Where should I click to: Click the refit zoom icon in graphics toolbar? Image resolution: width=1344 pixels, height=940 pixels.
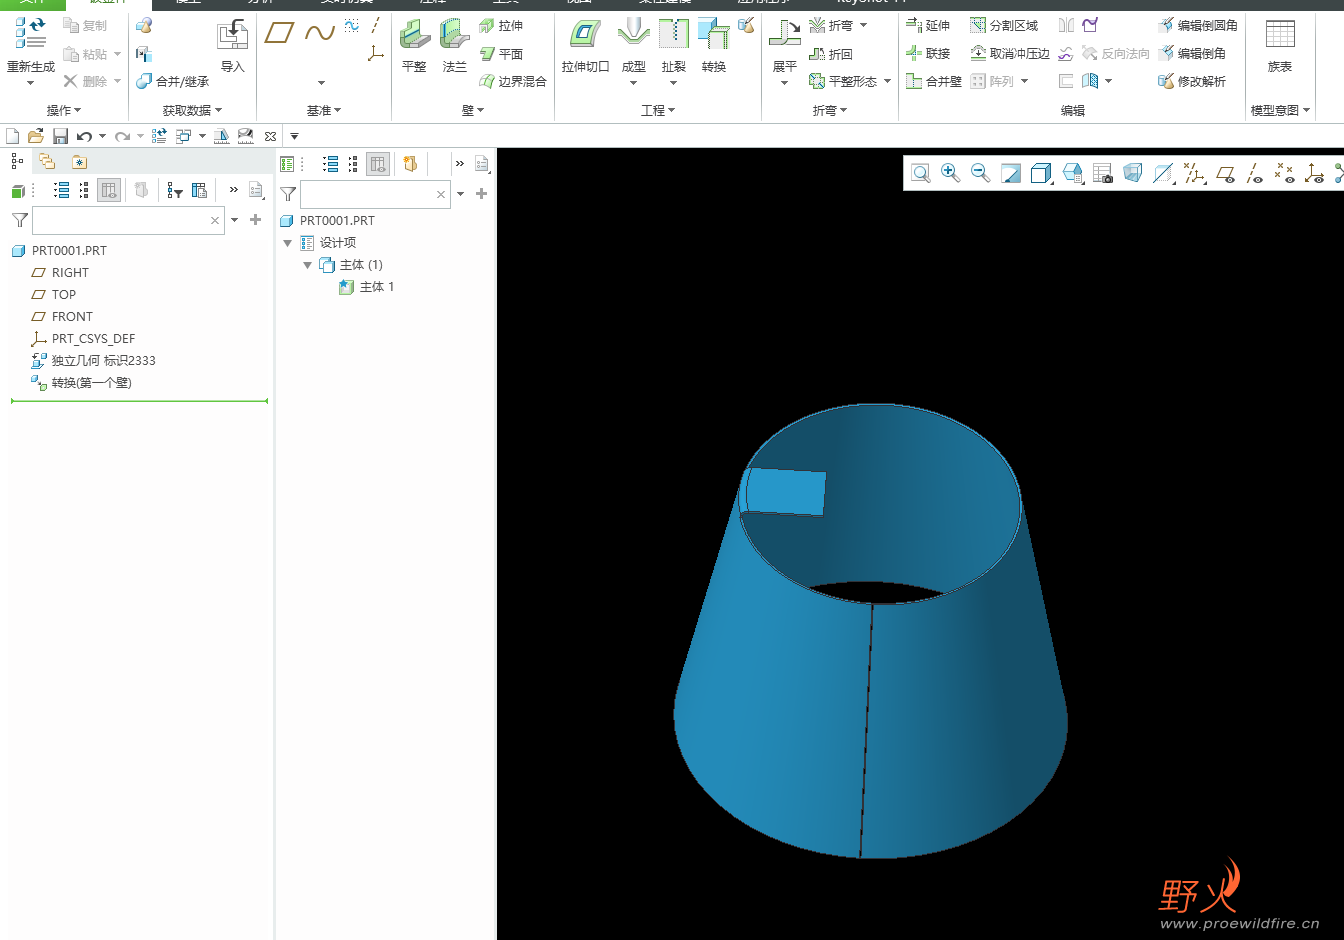(x=921, y=173)
